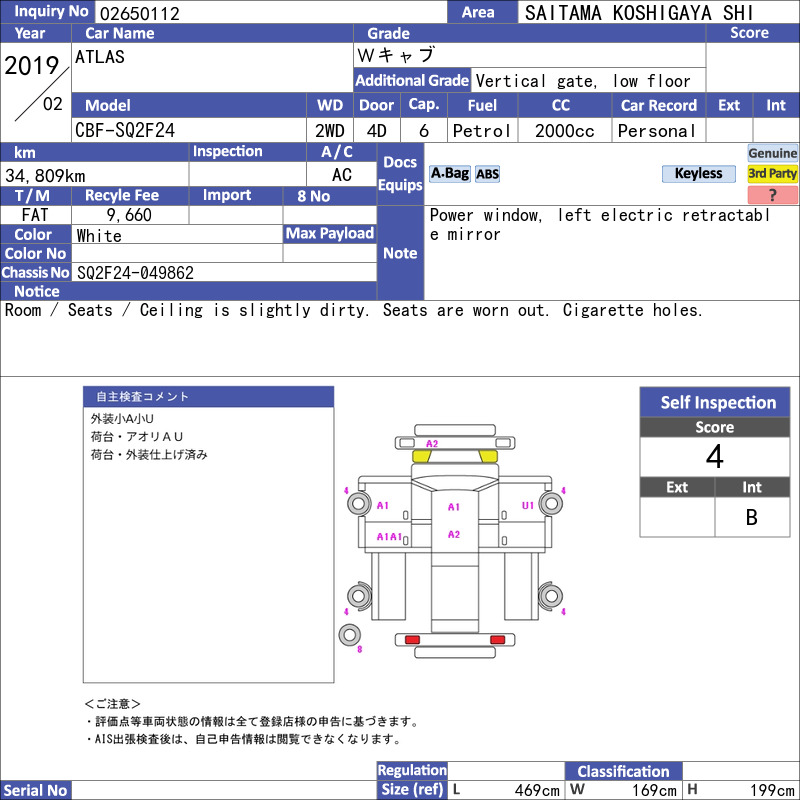Viewport: 800px width, 800px height.
Task: Click the AC air conditioning value
Action: click(x=342, y=175)
